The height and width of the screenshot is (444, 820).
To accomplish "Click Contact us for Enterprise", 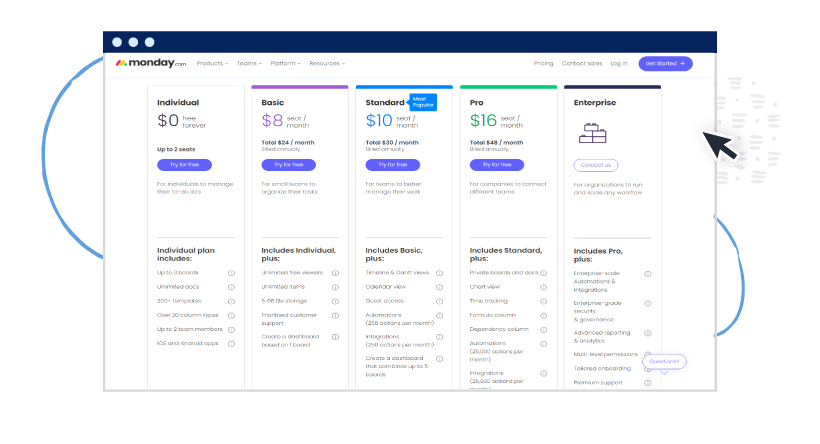I will click(x=596, y=165).
